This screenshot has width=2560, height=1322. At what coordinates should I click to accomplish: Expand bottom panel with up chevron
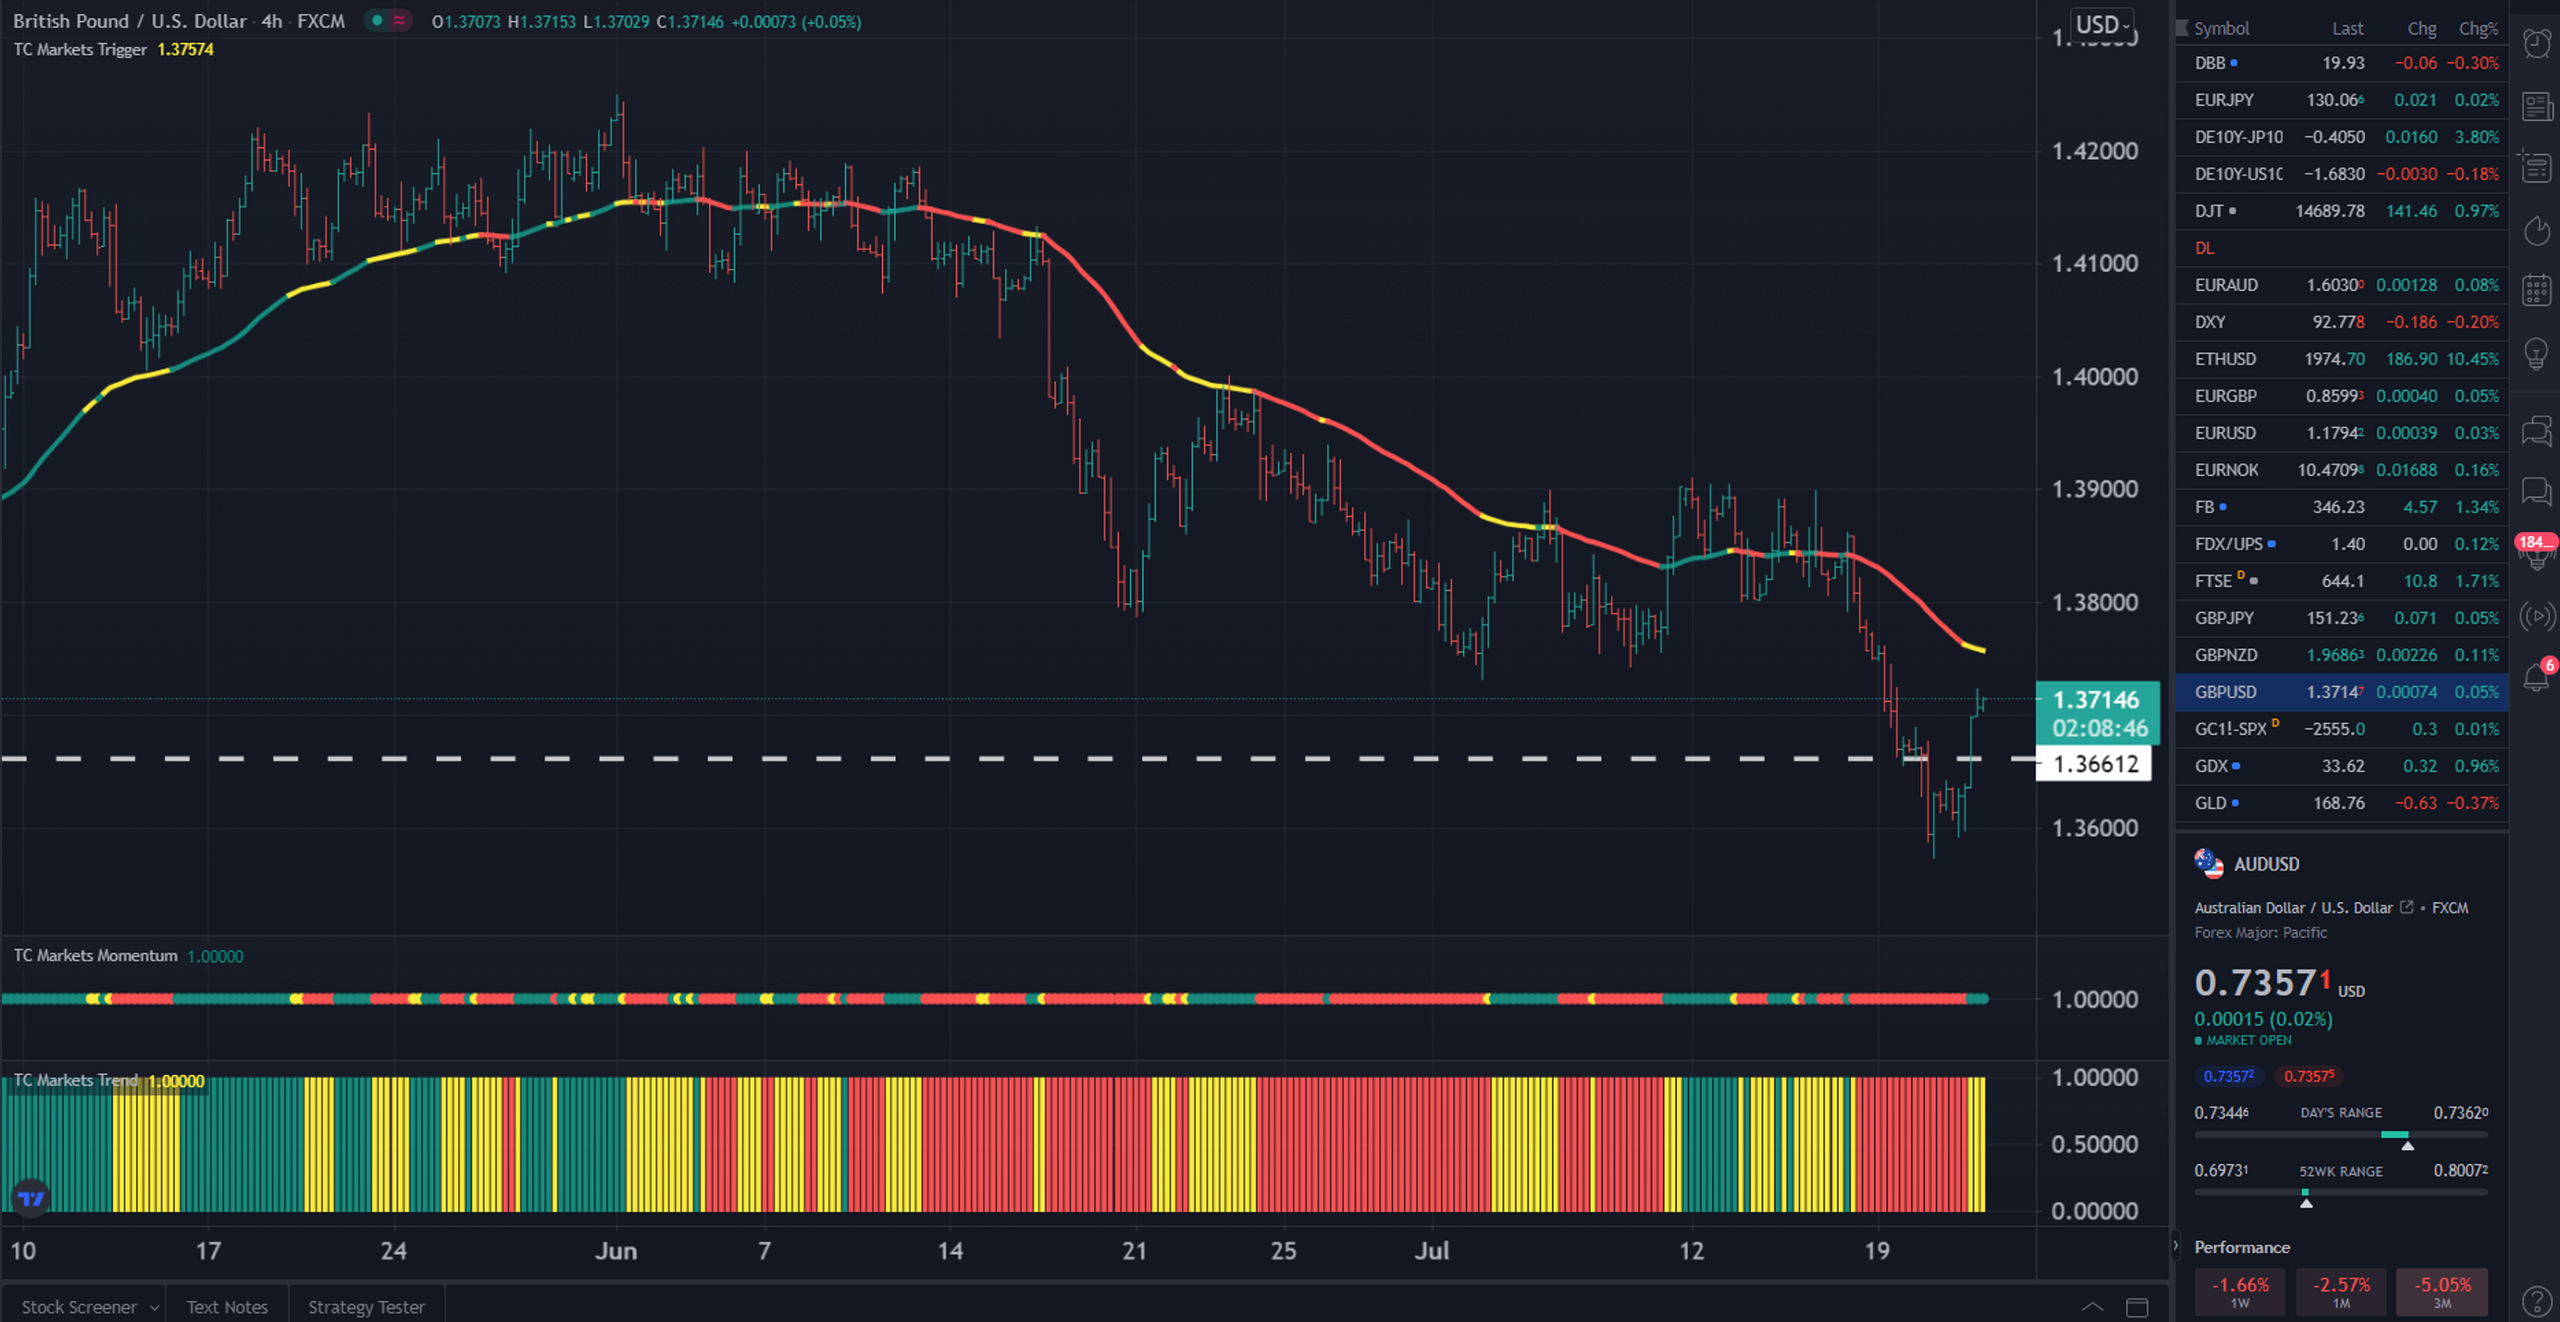pyautogui.click(x=2092, y=1307)
